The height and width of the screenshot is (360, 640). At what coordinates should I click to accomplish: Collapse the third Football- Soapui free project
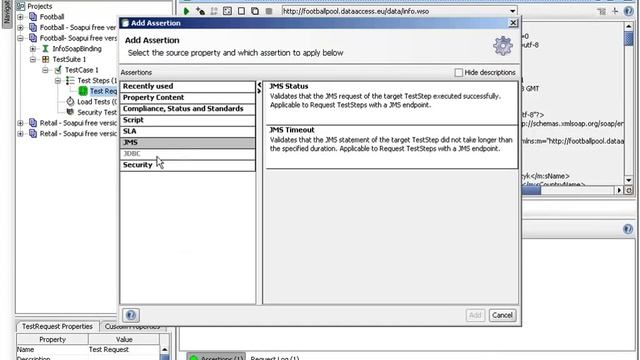20,38
